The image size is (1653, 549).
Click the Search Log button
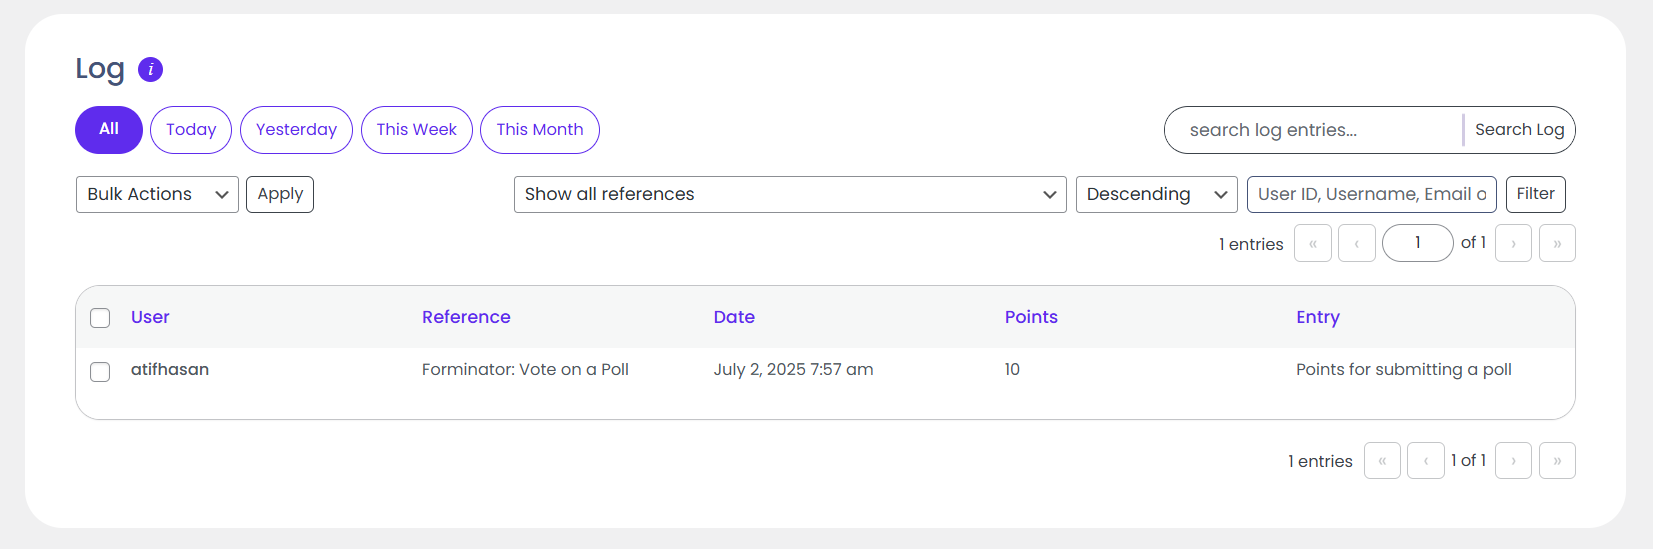pos(1519,130)
